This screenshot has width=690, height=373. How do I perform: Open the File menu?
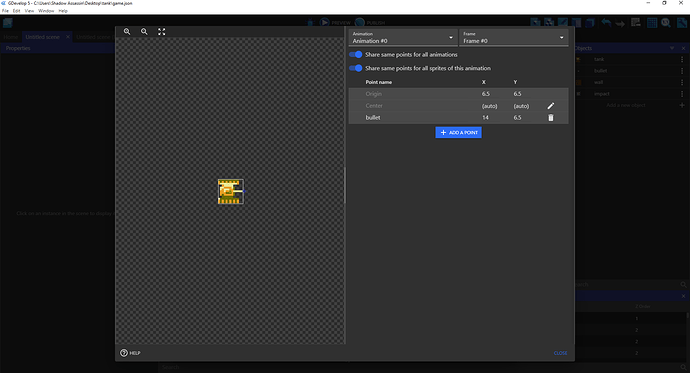pyautogui.click(x=5, y=11)
